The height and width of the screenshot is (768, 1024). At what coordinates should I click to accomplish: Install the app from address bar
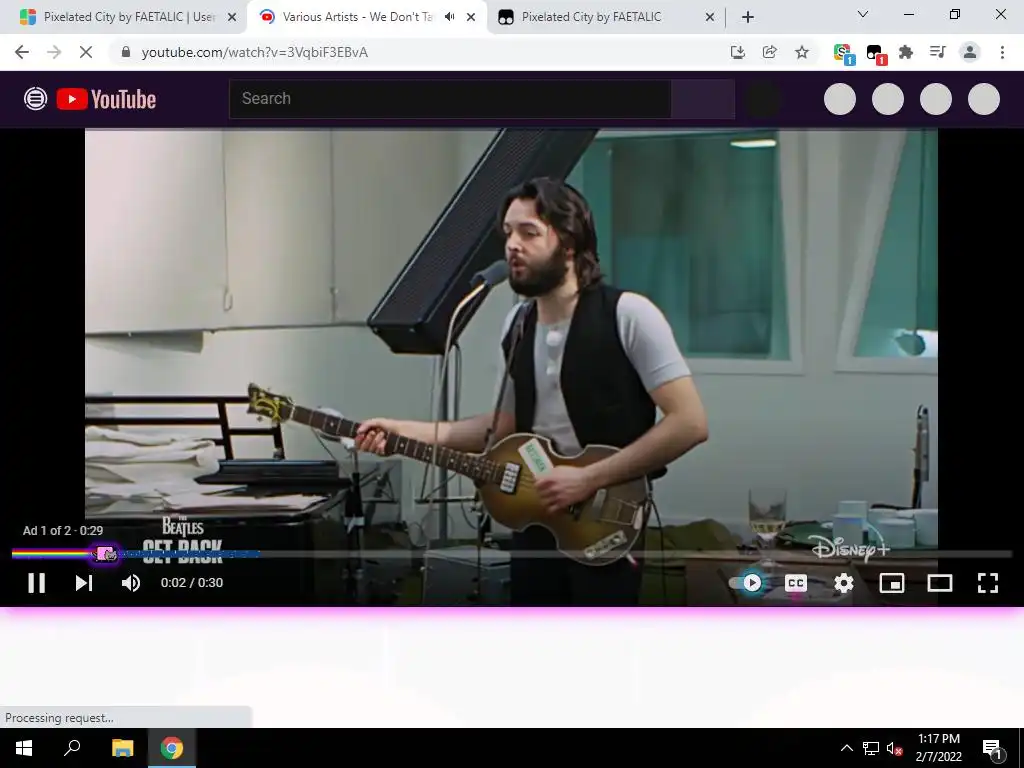[x=737, y=52]
